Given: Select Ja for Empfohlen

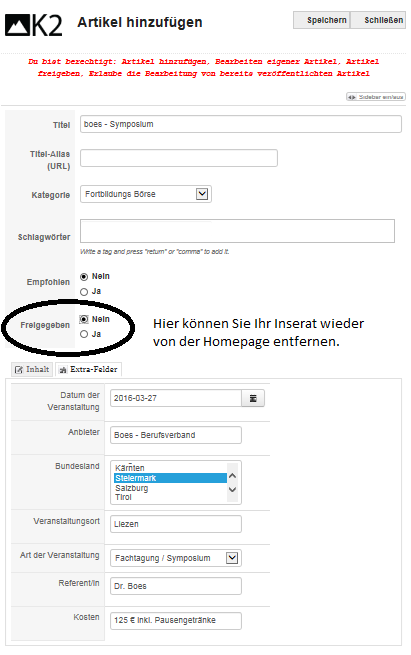Looking at the screenshot, I should click(84, 292).
